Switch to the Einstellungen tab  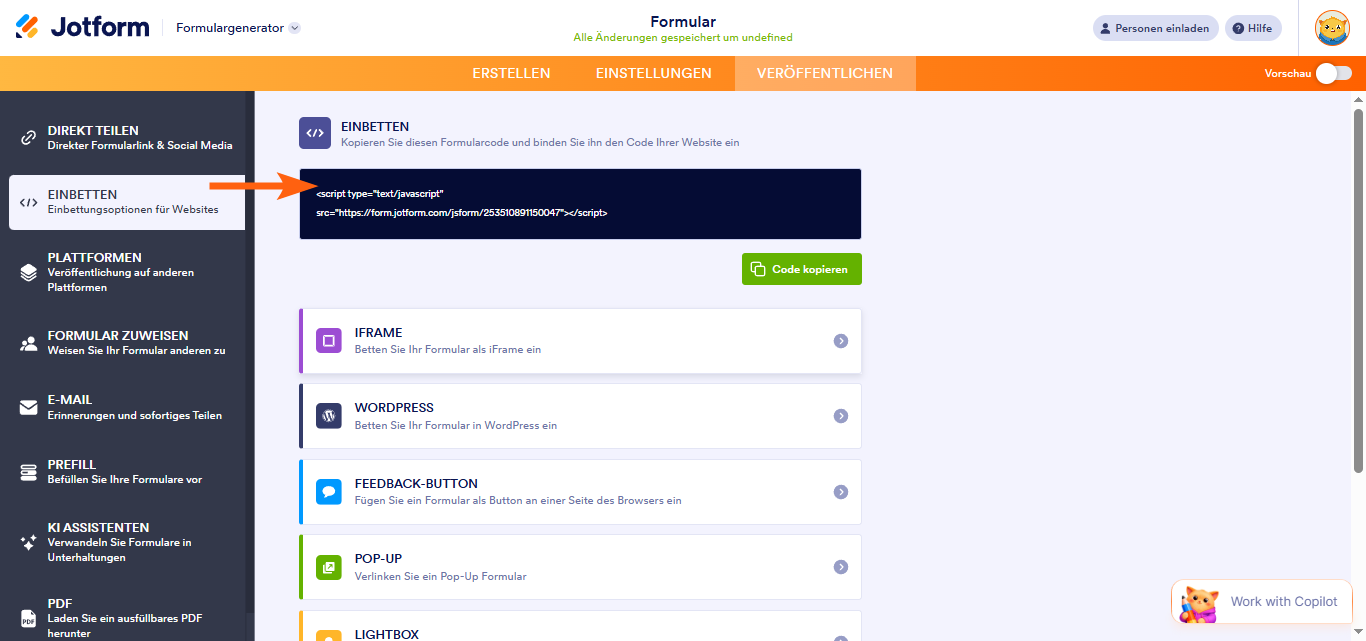click(x=654, y=73)
